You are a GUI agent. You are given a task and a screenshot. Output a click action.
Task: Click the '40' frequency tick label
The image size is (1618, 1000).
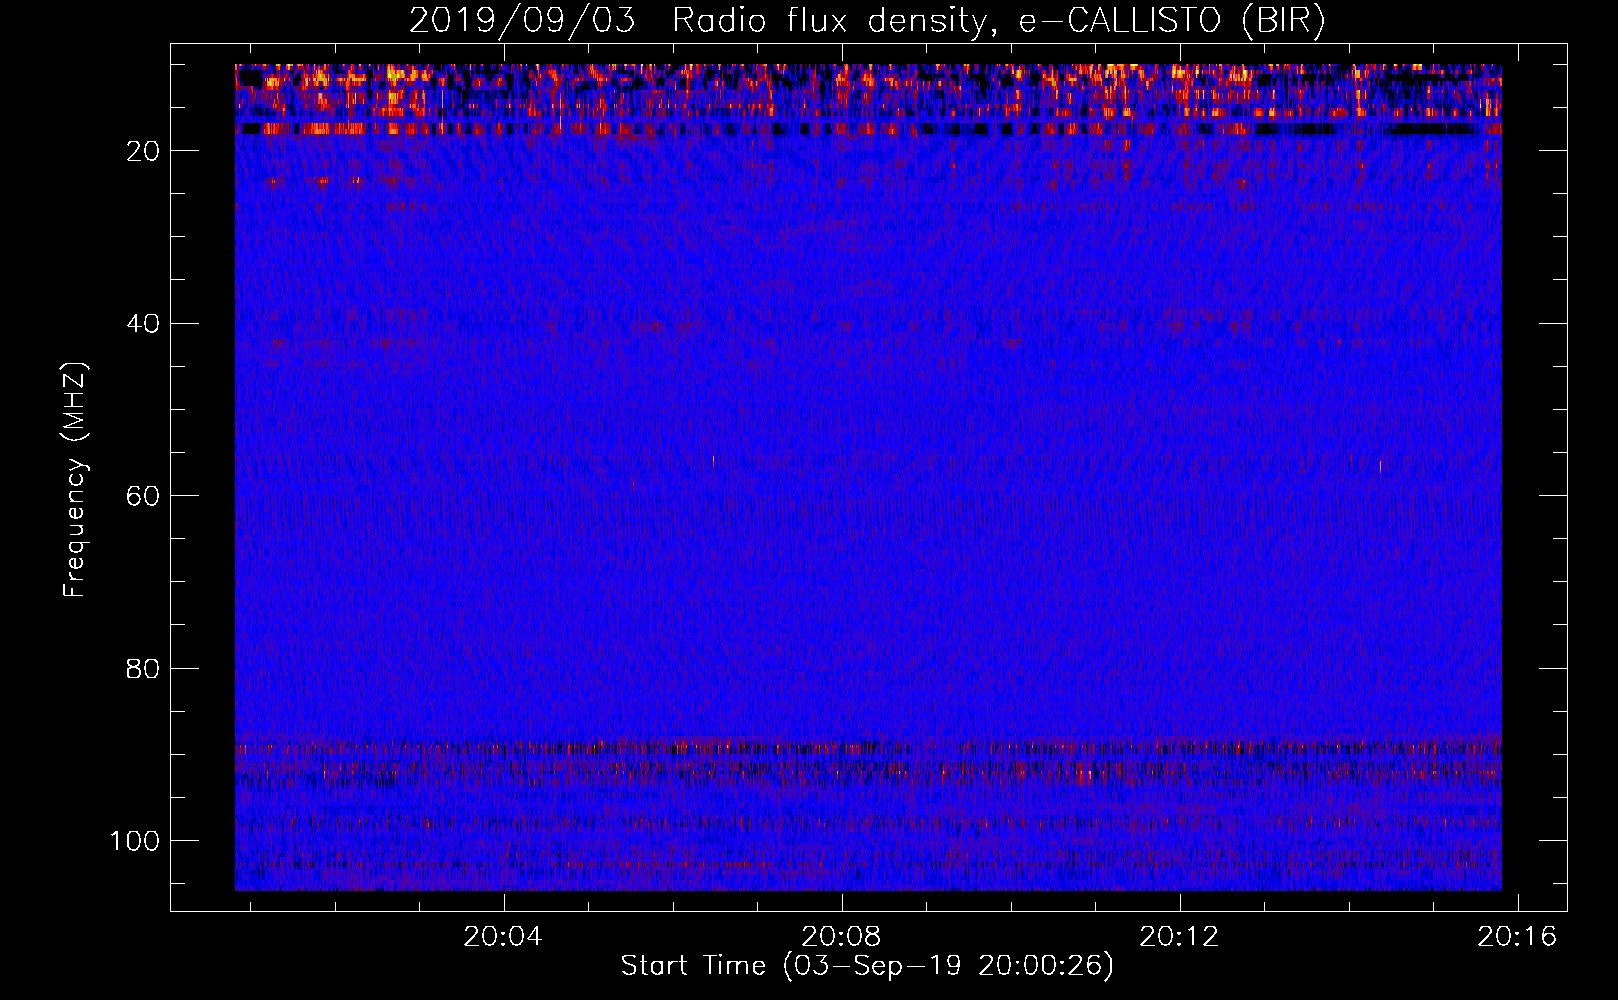pos(143,324)
